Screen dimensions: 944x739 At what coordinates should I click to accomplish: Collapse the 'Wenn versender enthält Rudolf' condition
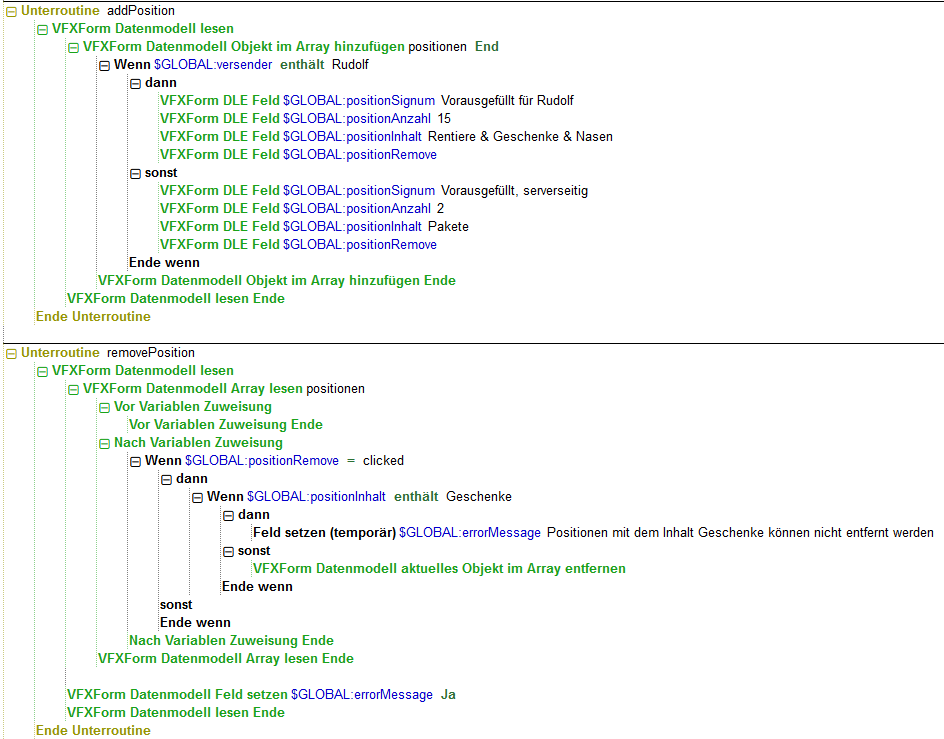(104, 65)
